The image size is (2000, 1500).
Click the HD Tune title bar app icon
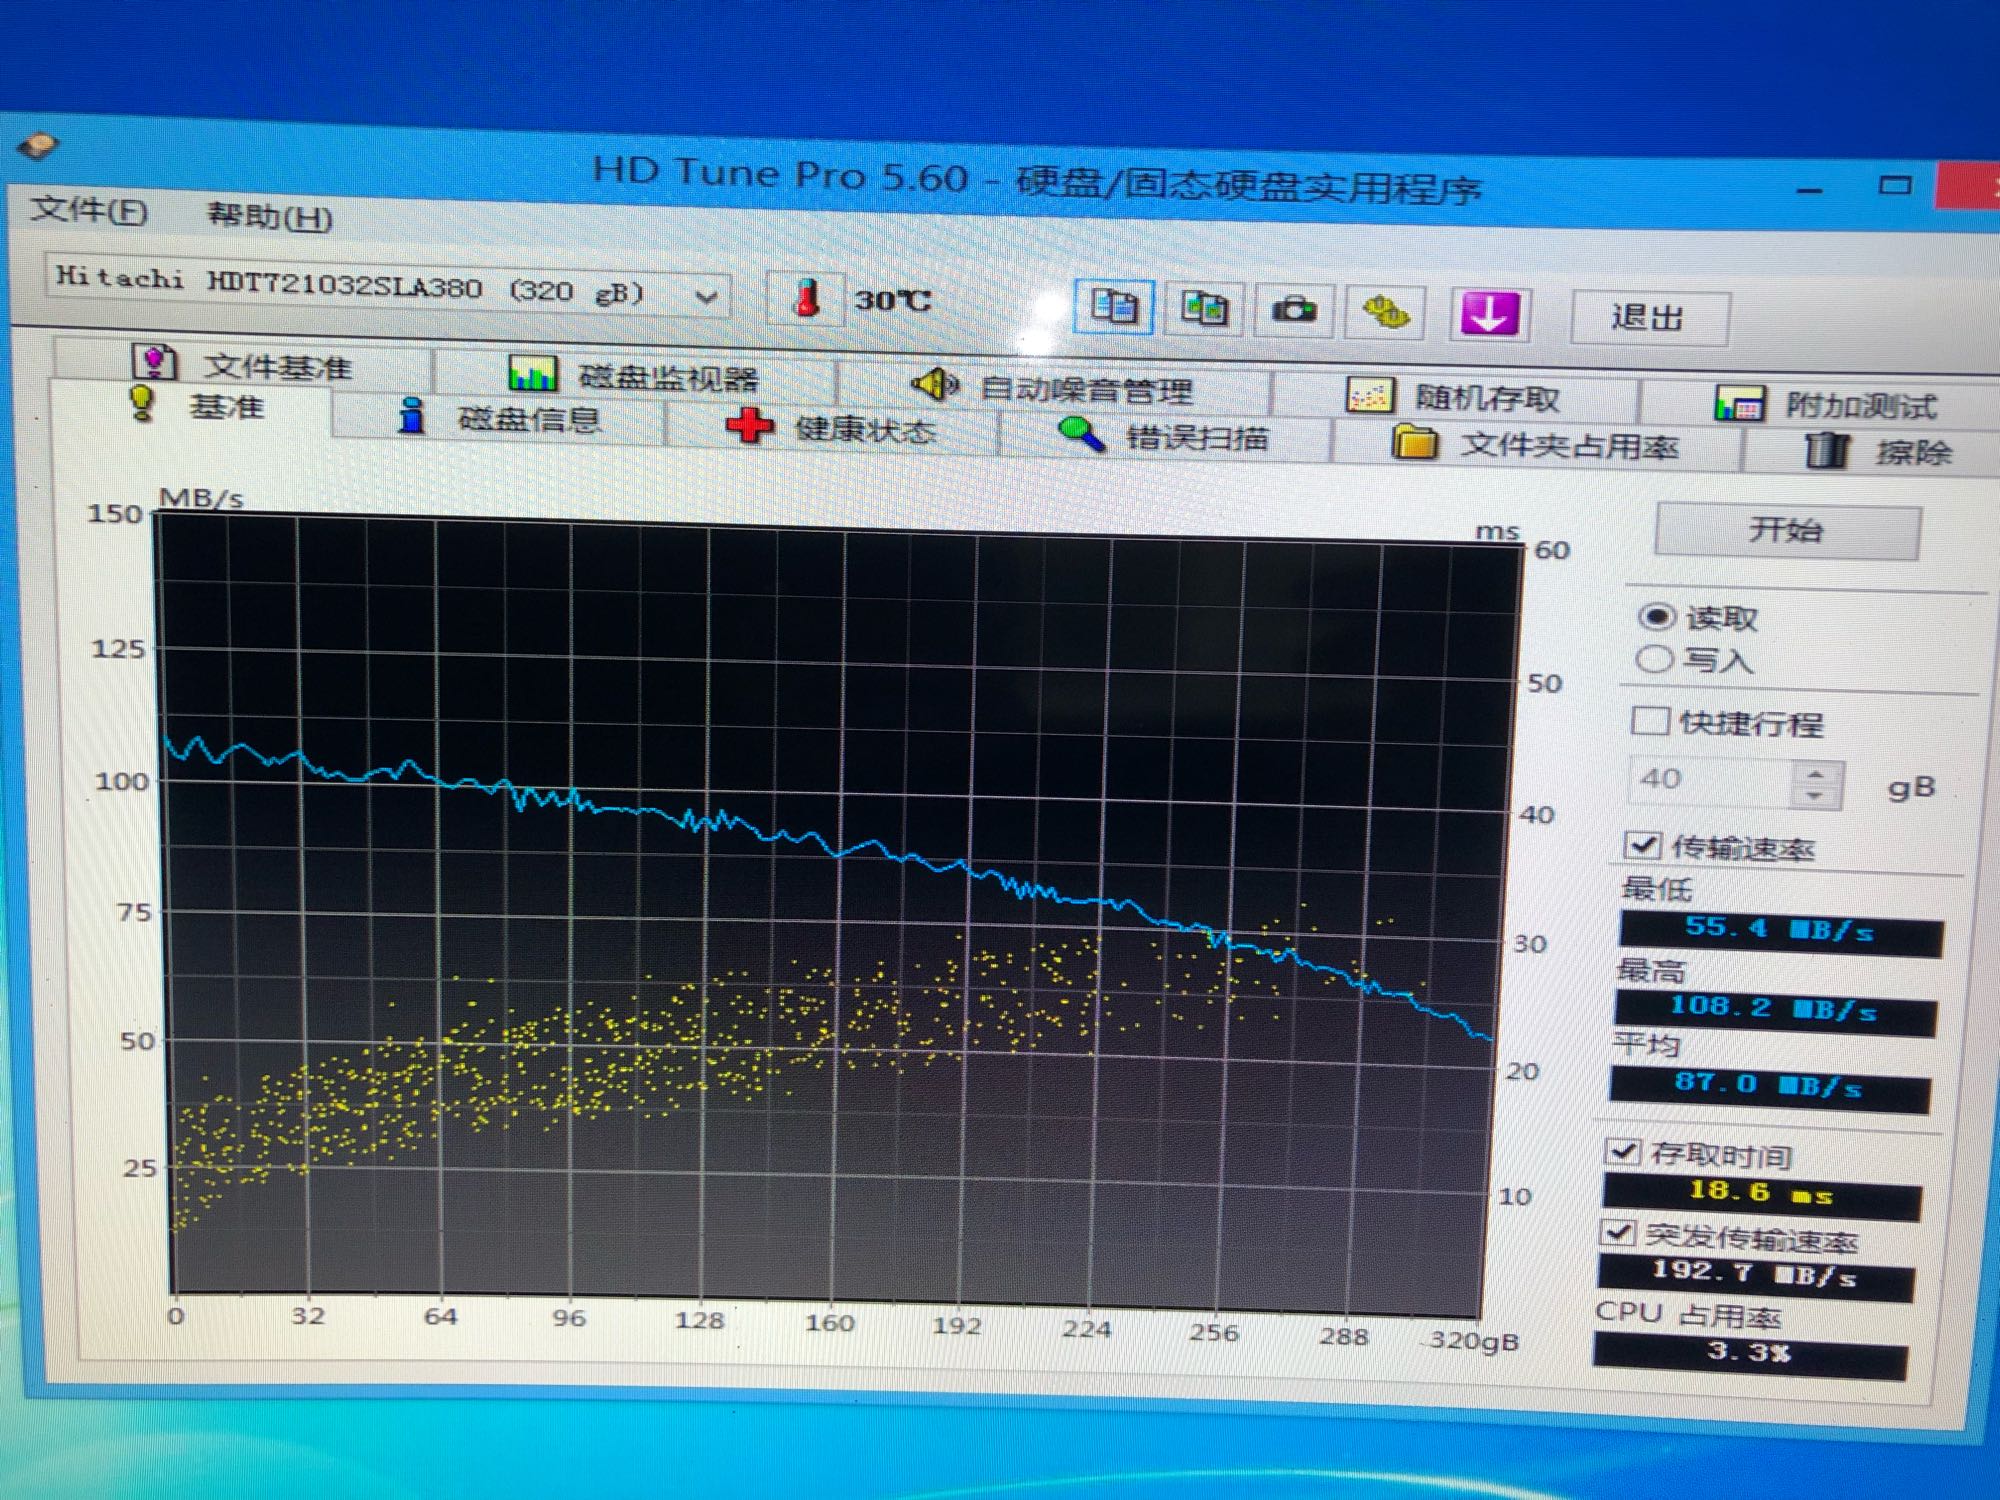38,147
